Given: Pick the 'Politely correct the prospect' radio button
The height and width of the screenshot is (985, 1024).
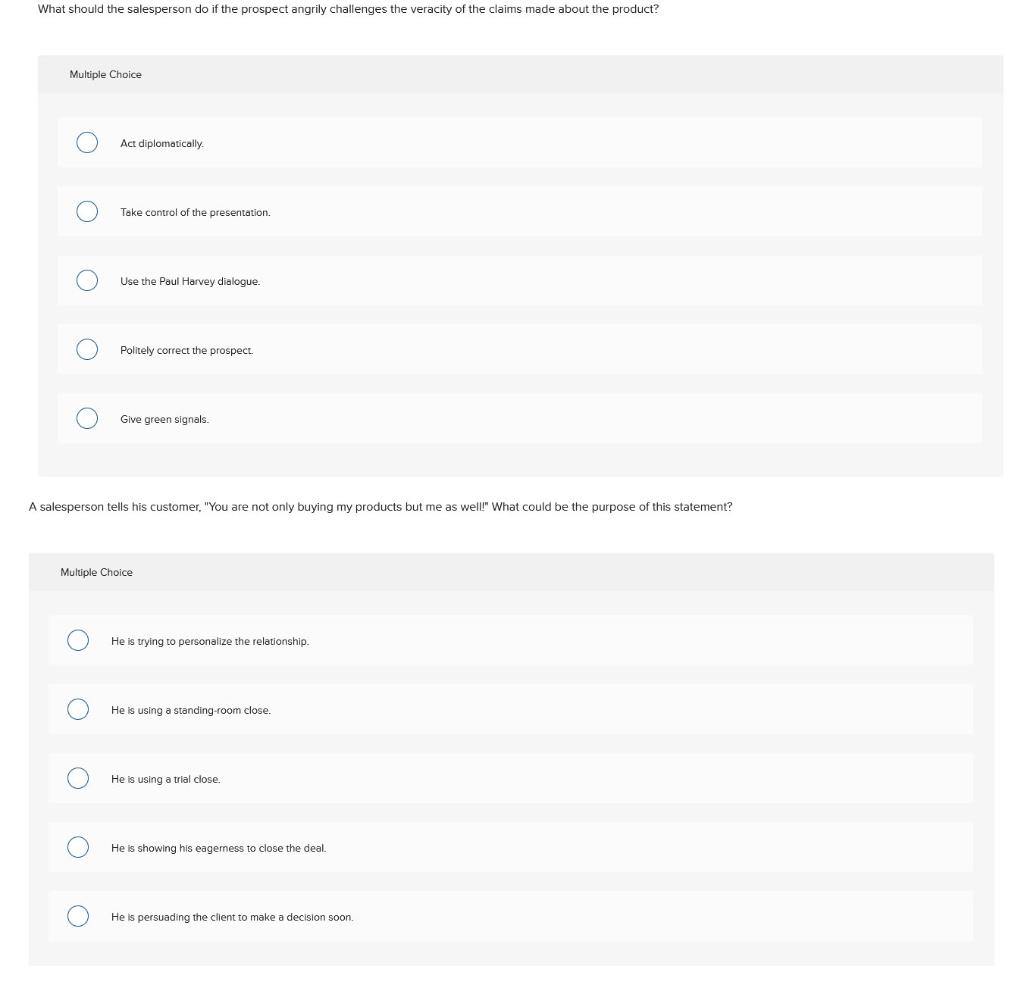Looking at the screenshot, I should [x=87, y=350].
